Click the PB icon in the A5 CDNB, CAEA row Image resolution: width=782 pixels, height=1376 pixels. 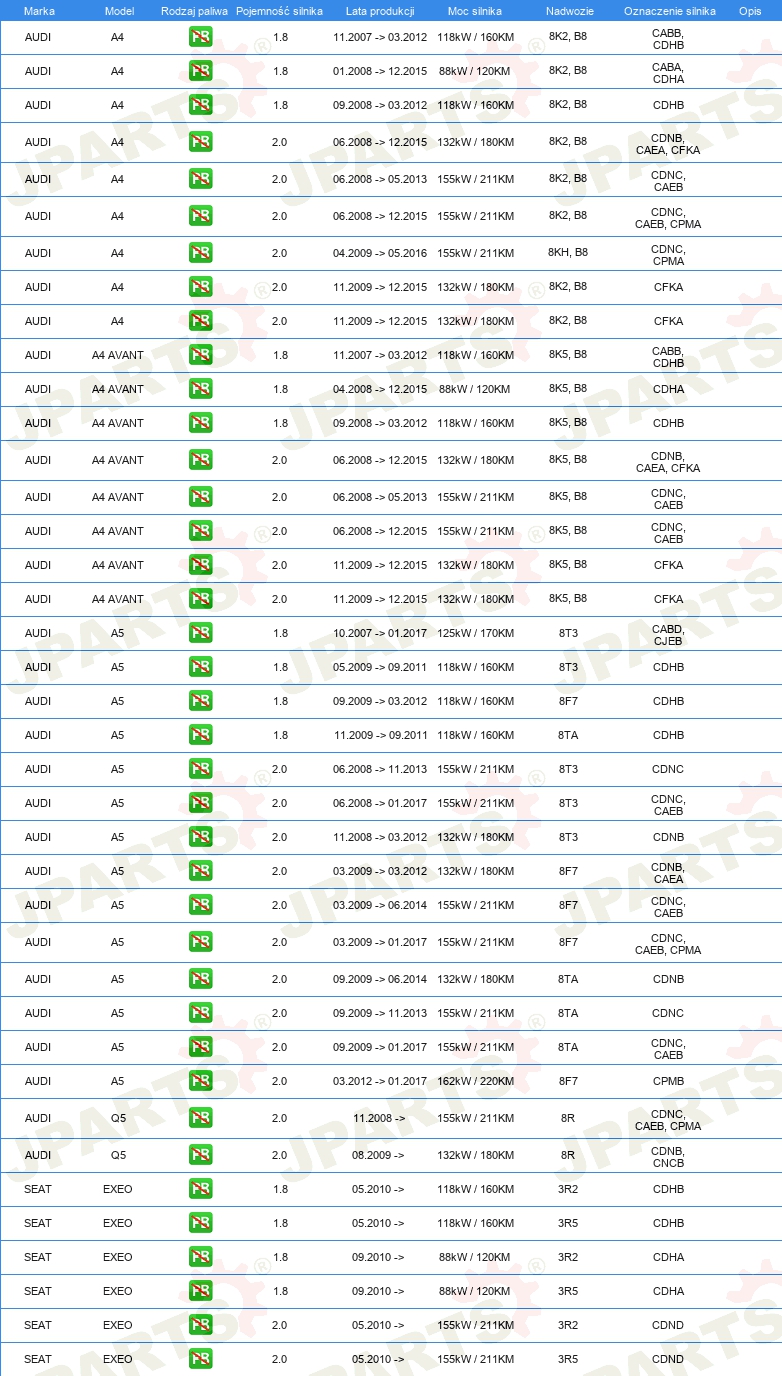coord(201,871)
